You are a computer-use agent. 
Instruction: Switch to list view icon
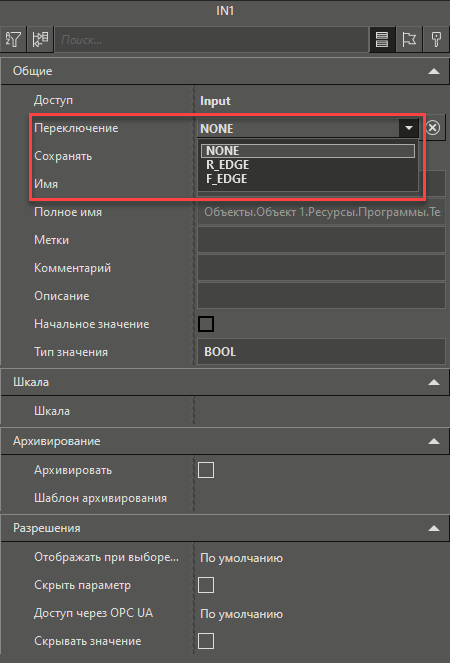[382, 40]
